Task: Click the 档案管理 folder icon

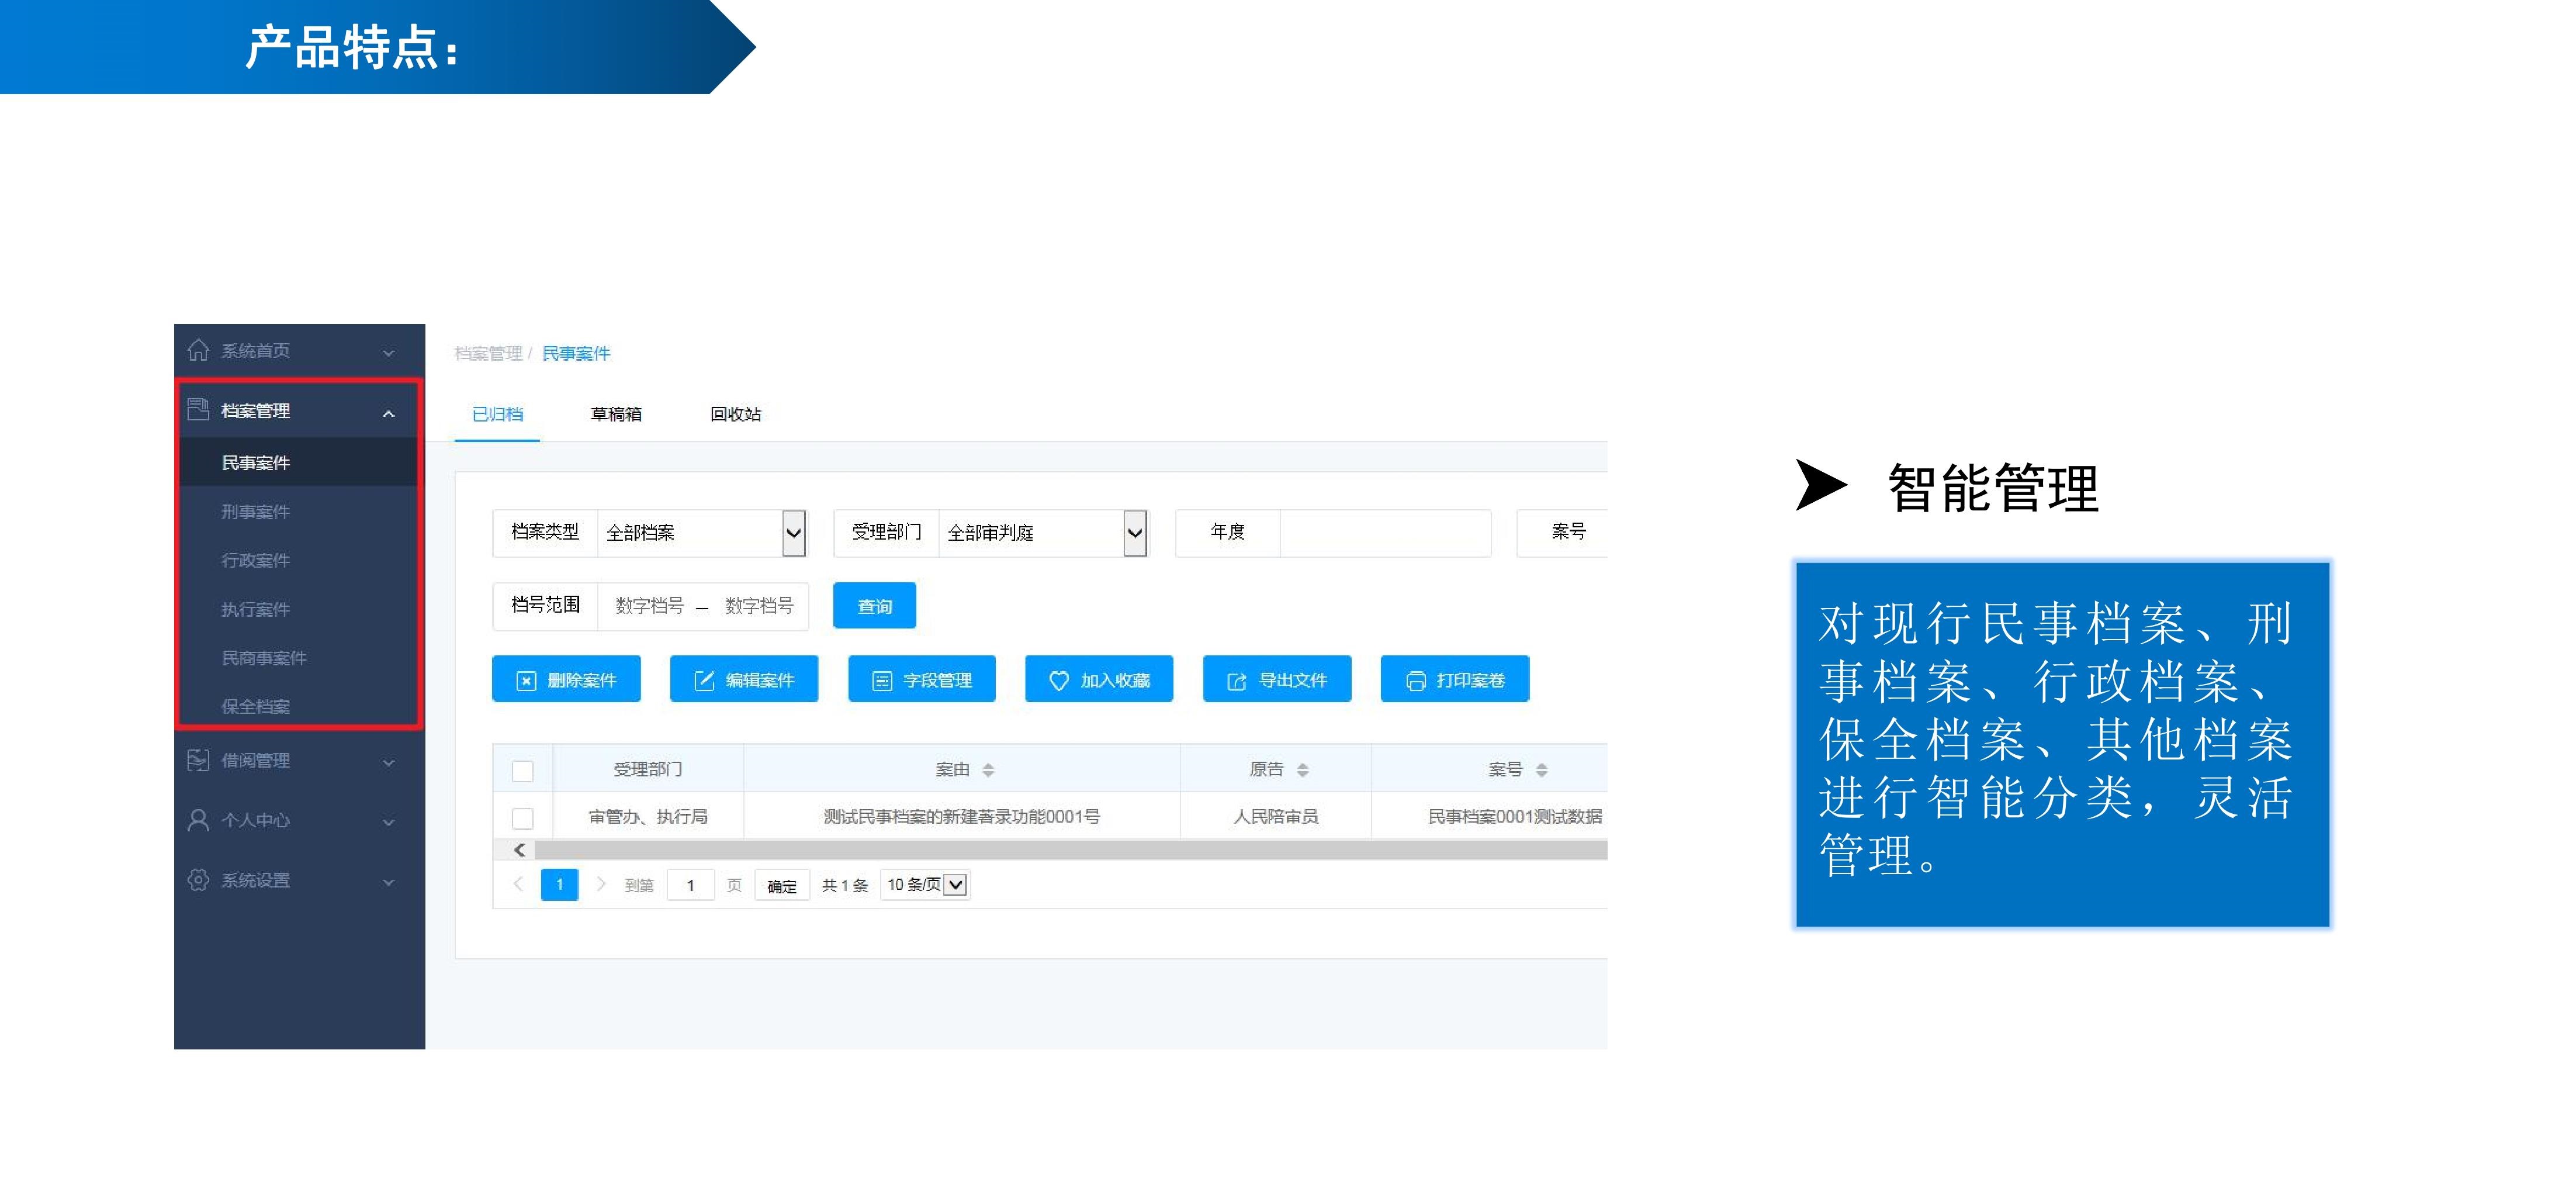Action: click(198, 410)
